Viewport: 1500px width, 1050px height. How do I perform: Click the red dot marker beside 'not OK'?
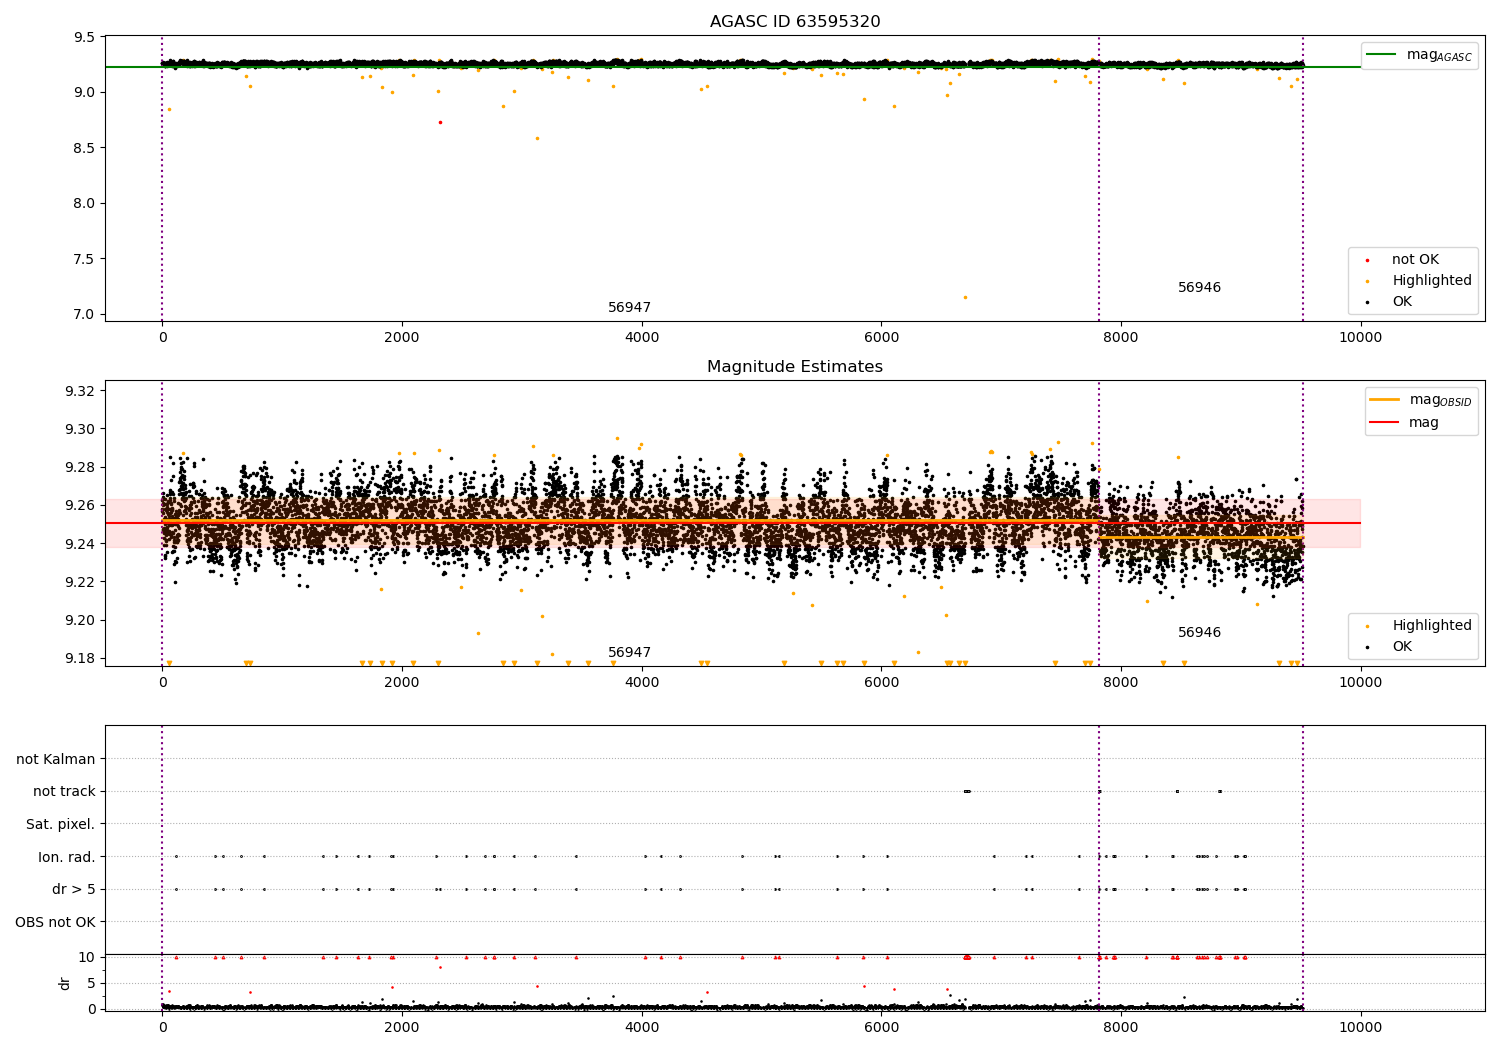[1367, 260]
